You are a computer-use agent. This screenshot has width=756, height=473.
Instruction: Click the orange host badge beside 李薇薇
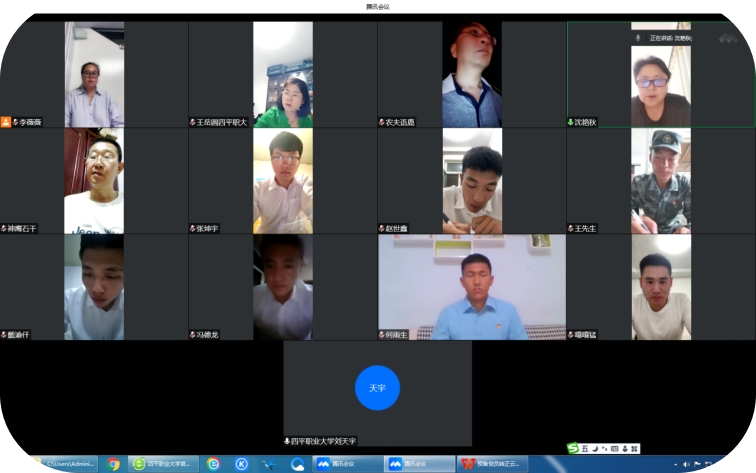click(x=6, y=122)
